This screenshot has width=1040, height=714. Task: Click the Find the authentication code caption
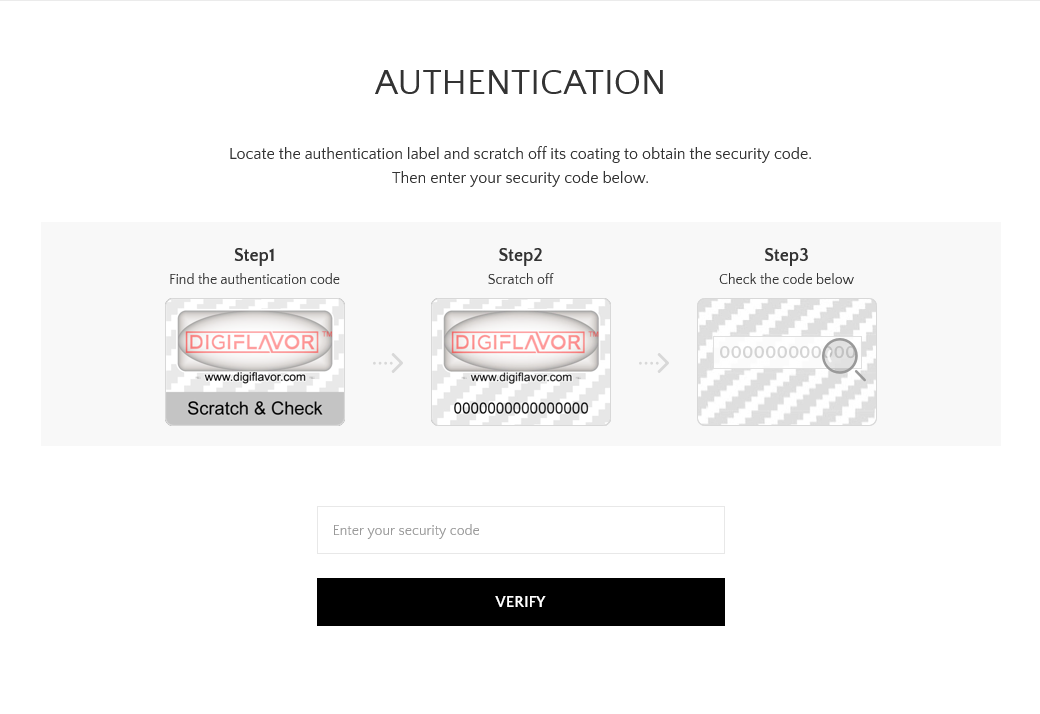coord(254,280)
